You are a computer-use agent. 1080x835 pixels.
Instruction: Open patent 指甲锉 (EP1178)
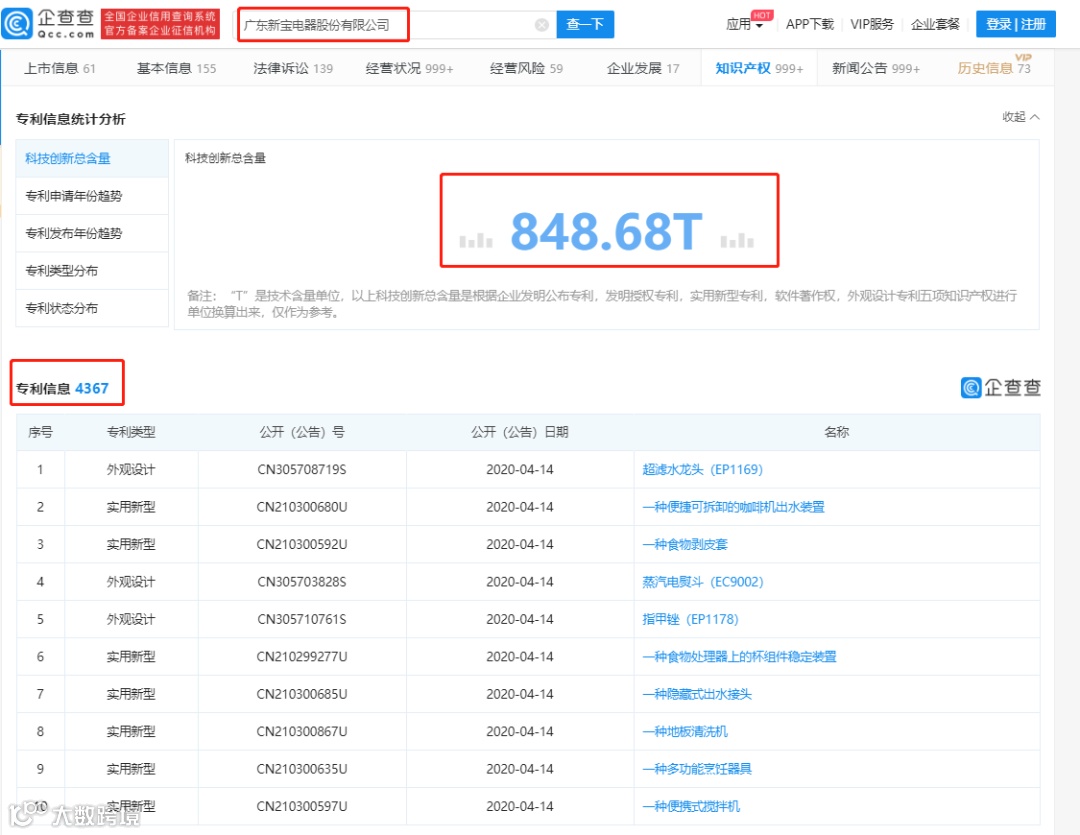tap(689, 619)
